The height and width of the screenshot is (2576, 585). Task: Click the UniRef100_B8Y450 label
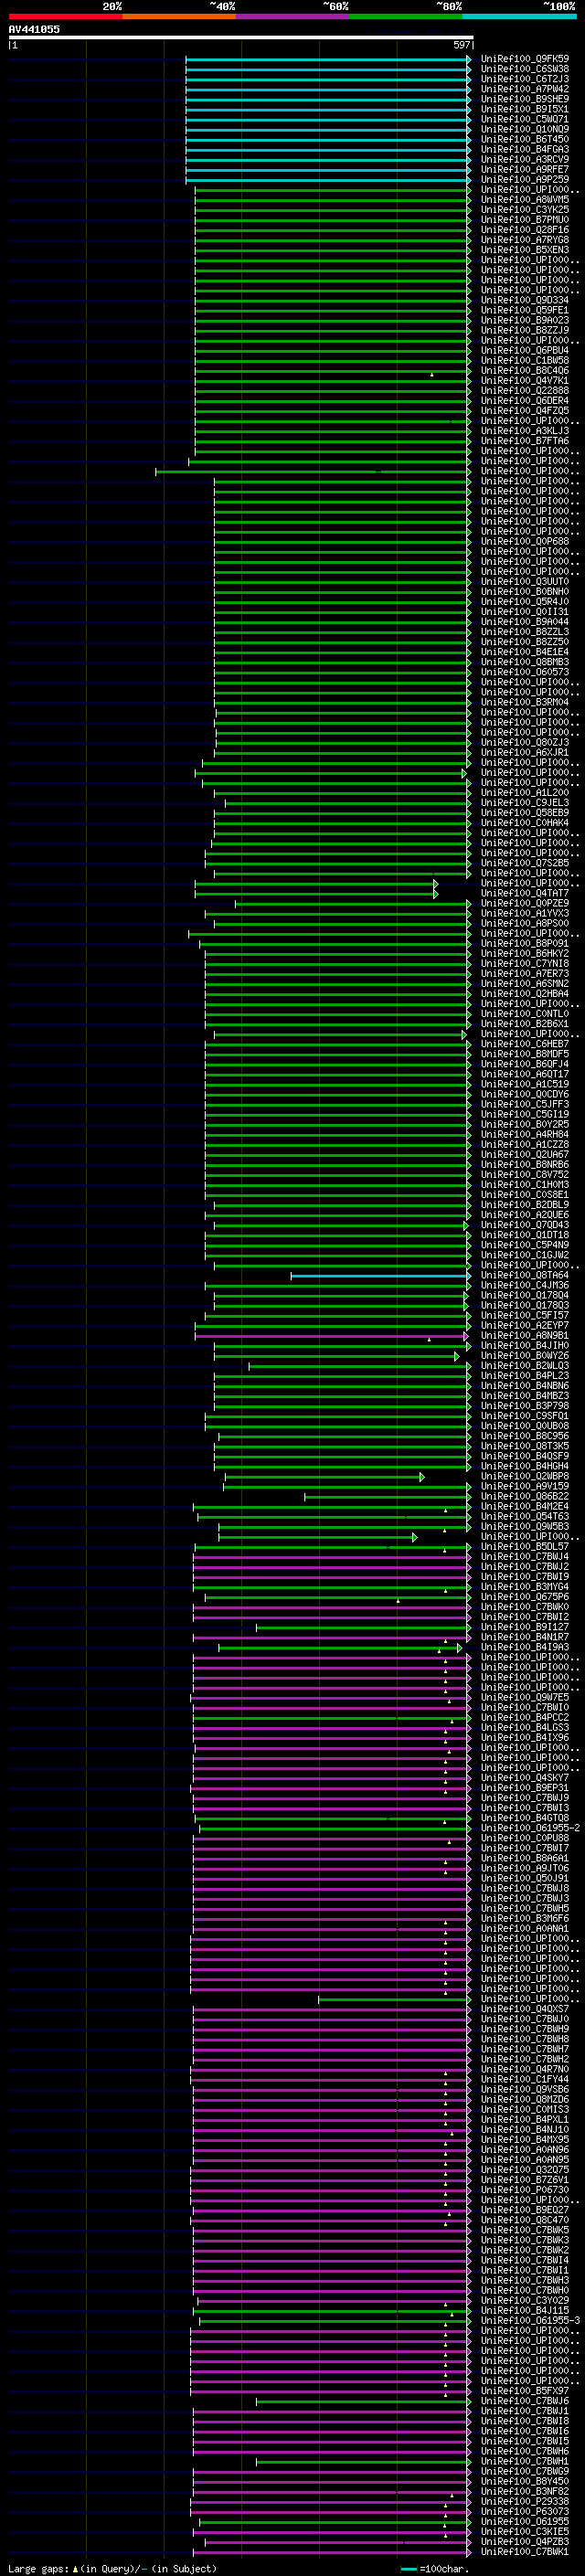point(525,2482)
